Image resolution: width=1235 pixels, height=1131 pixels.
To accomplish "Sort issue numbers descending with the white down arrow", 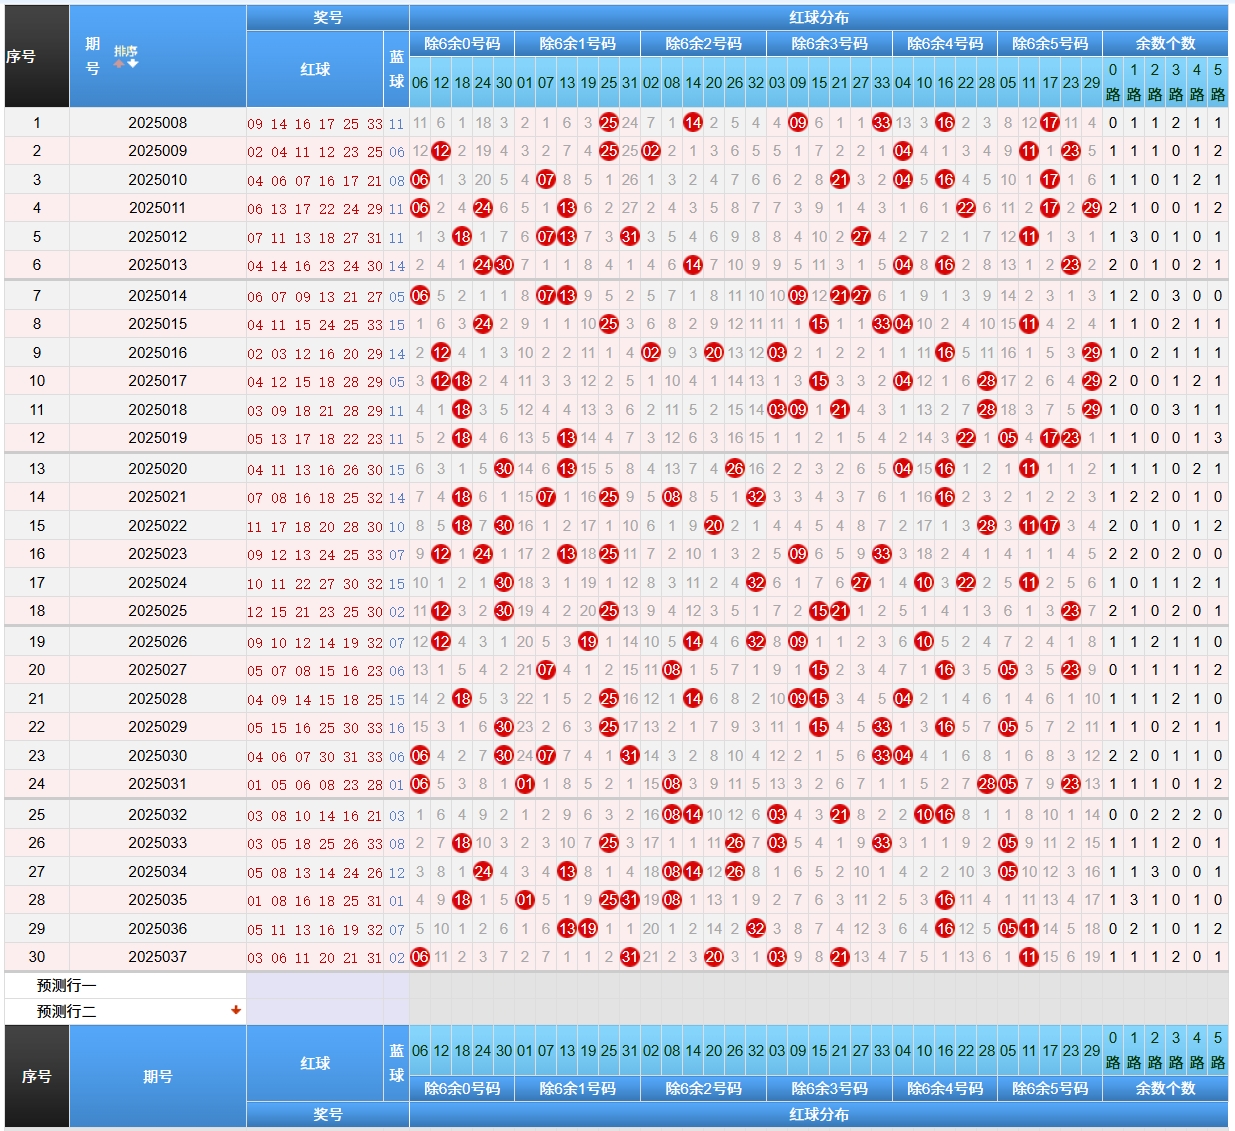I will coord(133,64).
